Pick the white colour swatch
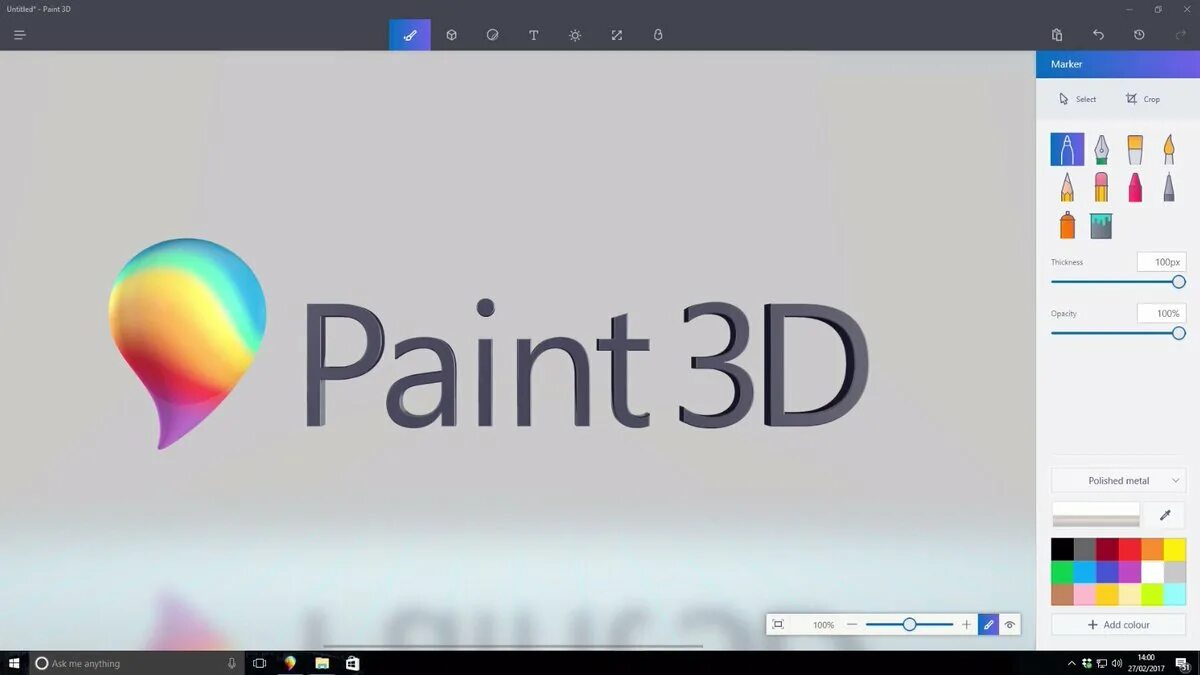Image resolution: width=1200 pixels, height=675 pixels. [x=1152, y=572]
